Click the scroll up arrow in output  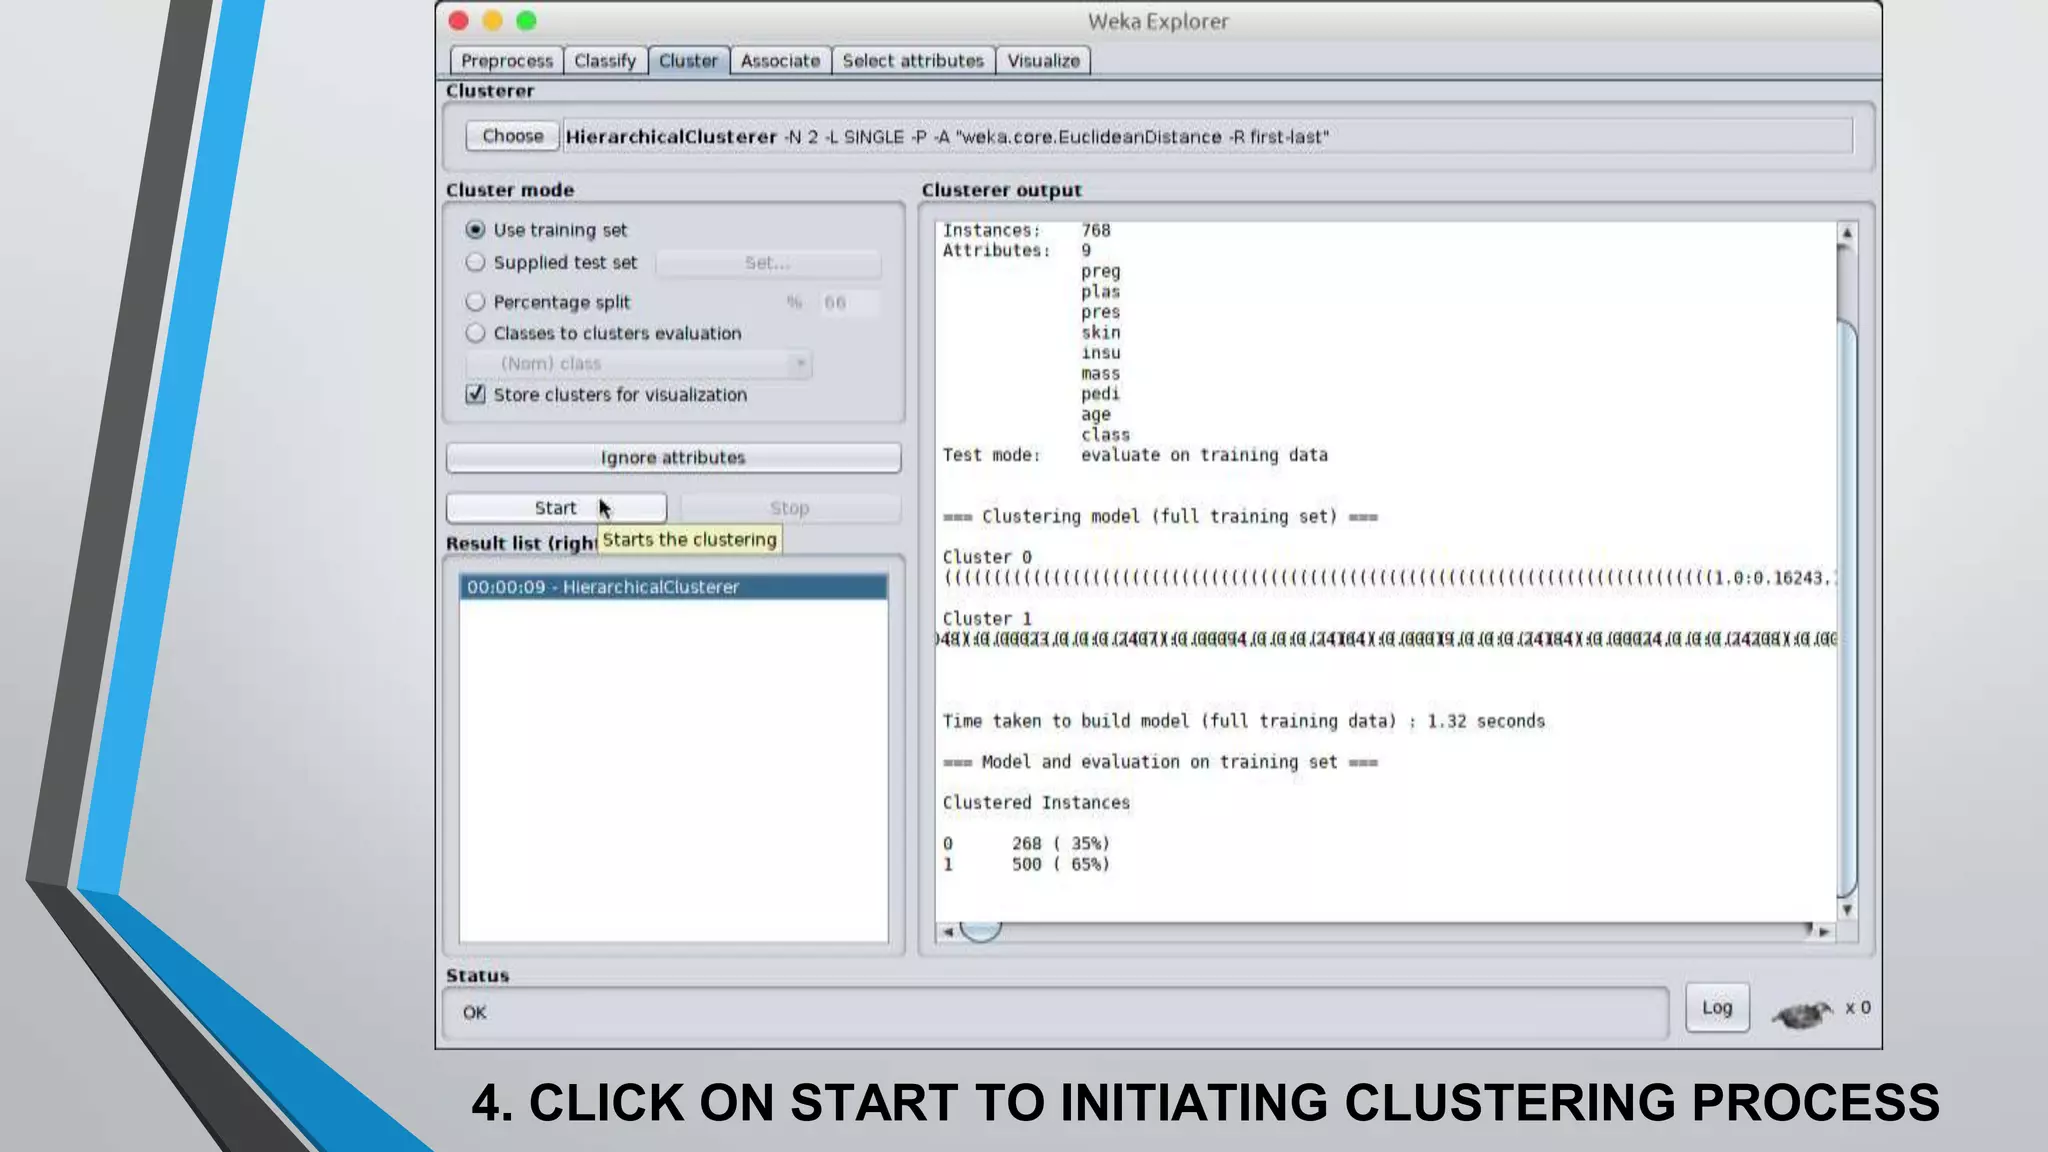[1847, 233]
